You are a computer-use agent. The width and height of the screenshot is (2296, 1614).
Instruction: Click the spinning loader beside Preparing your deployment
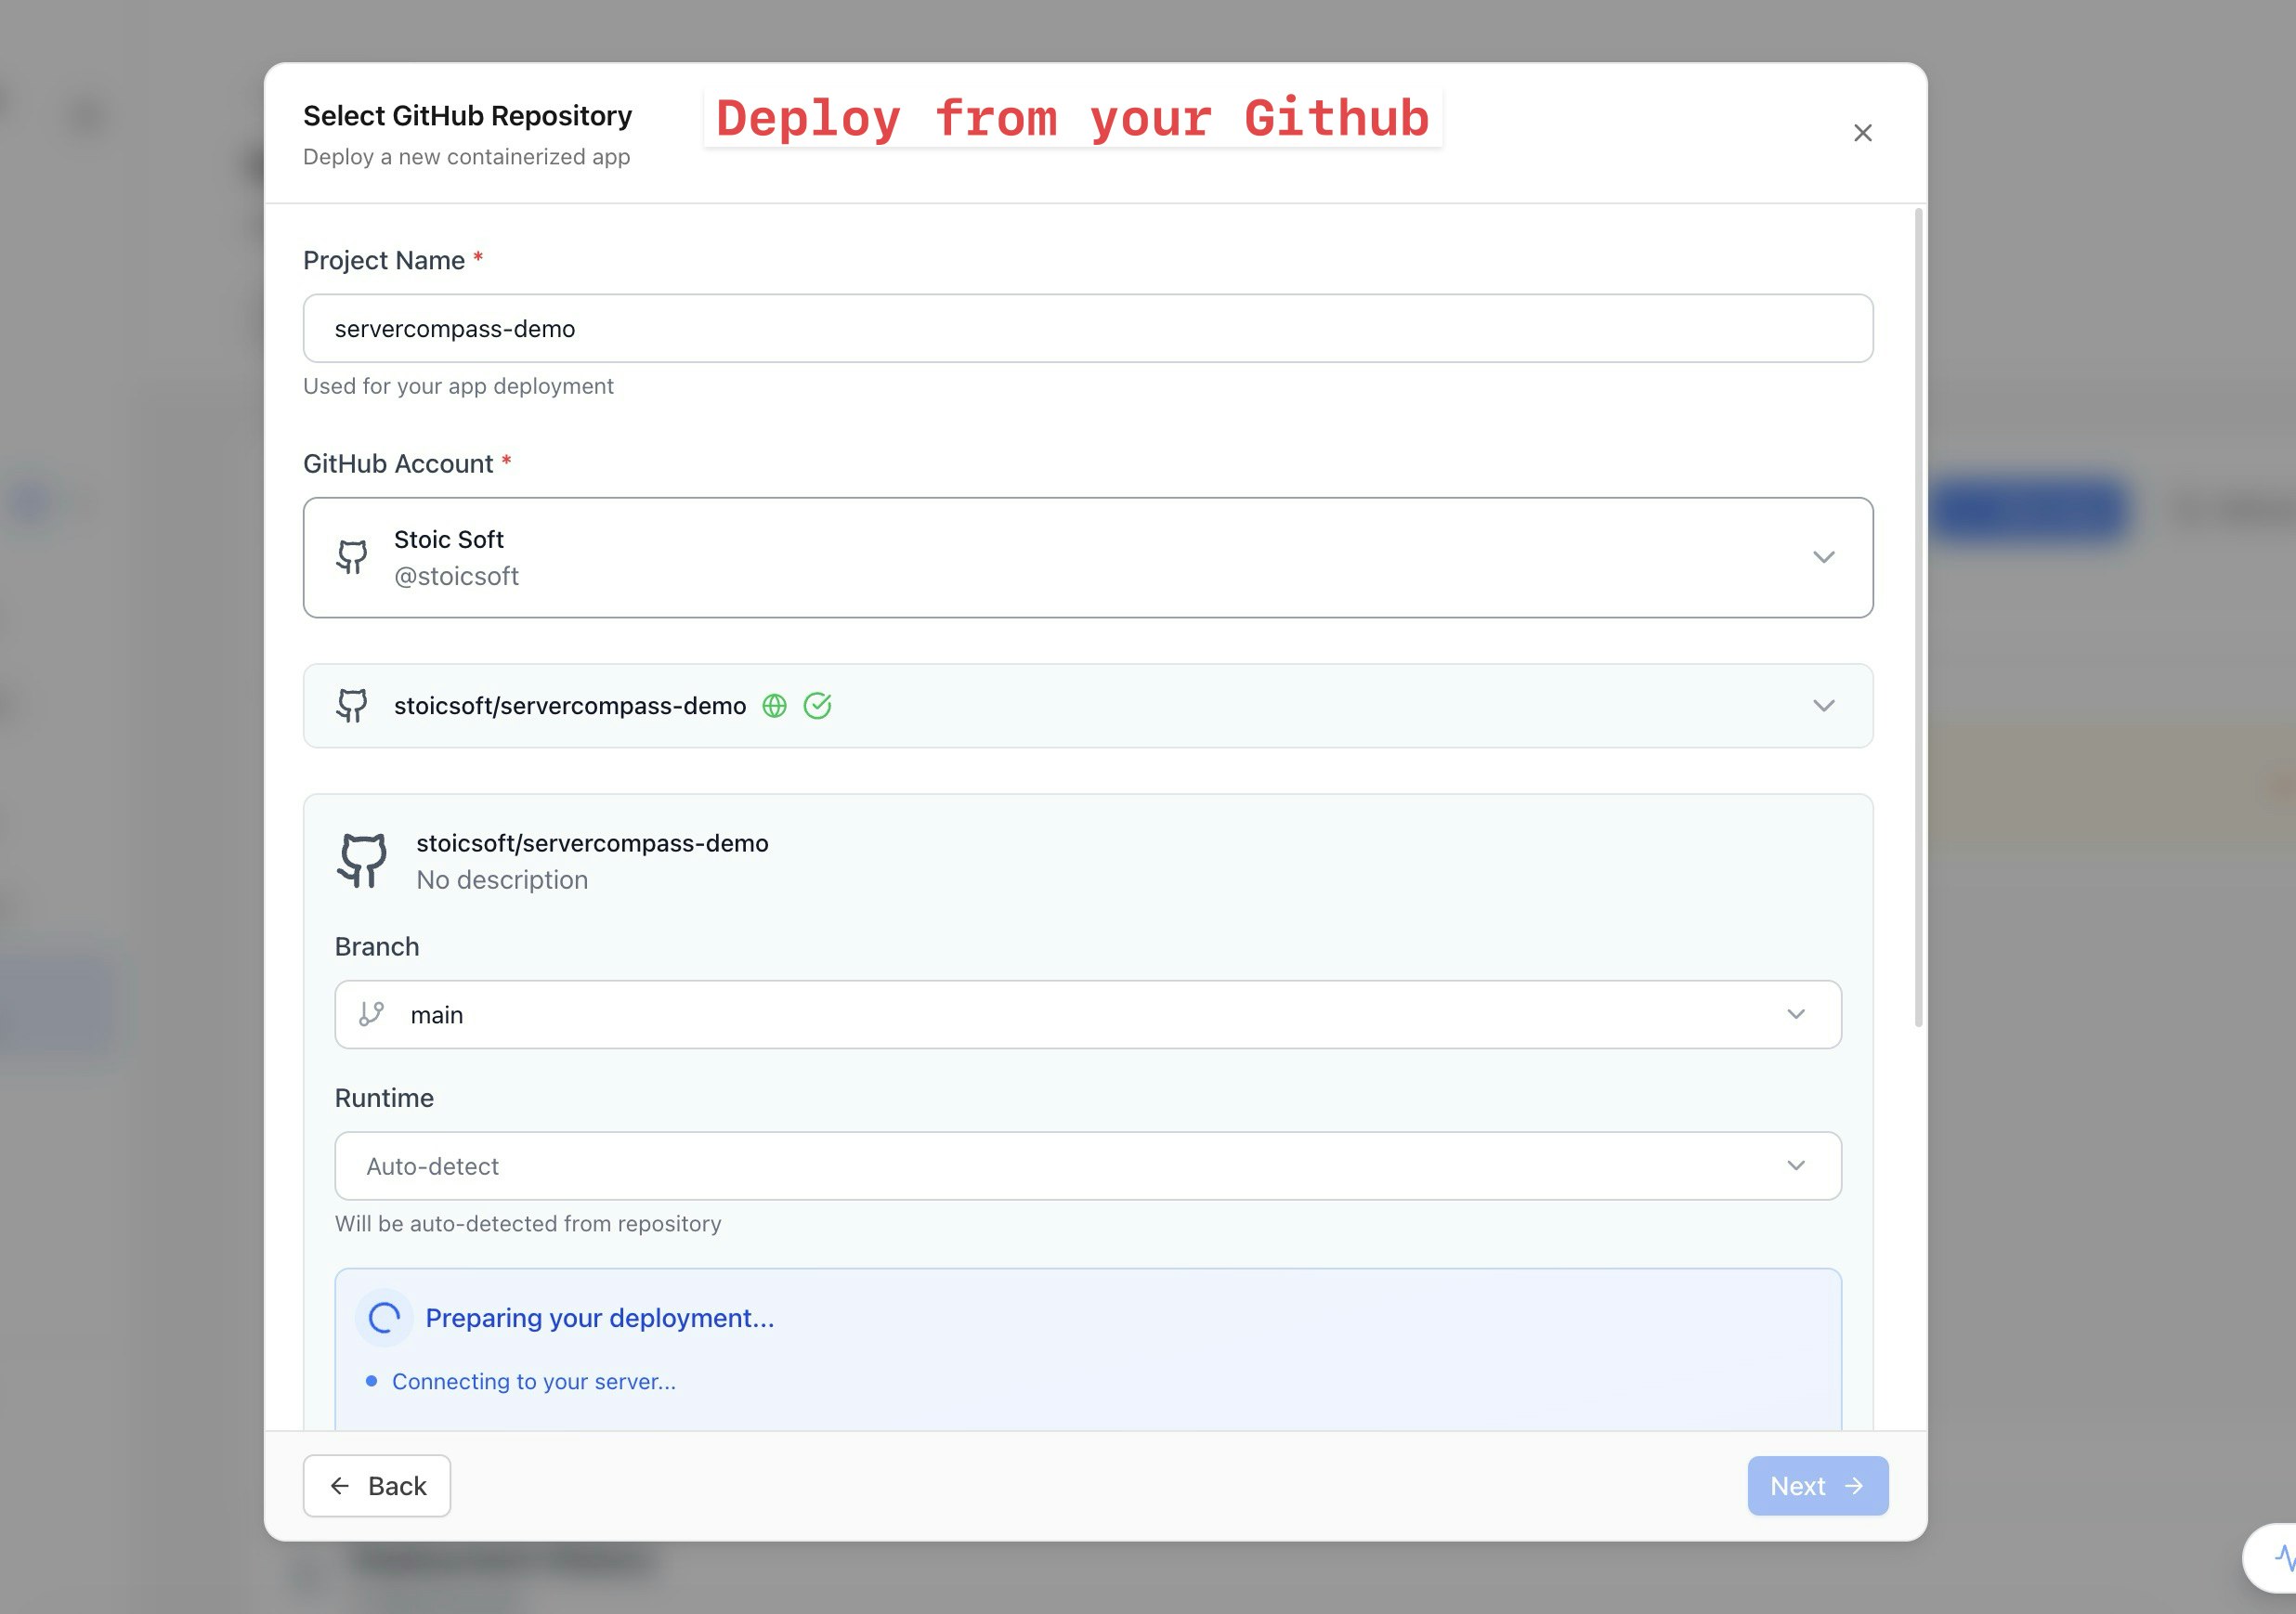tap(384, 1317)
